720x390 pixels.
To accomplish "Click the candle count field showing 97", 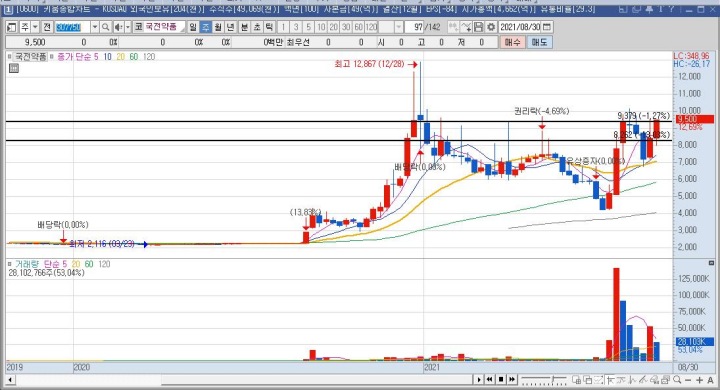I will (413, 27).
